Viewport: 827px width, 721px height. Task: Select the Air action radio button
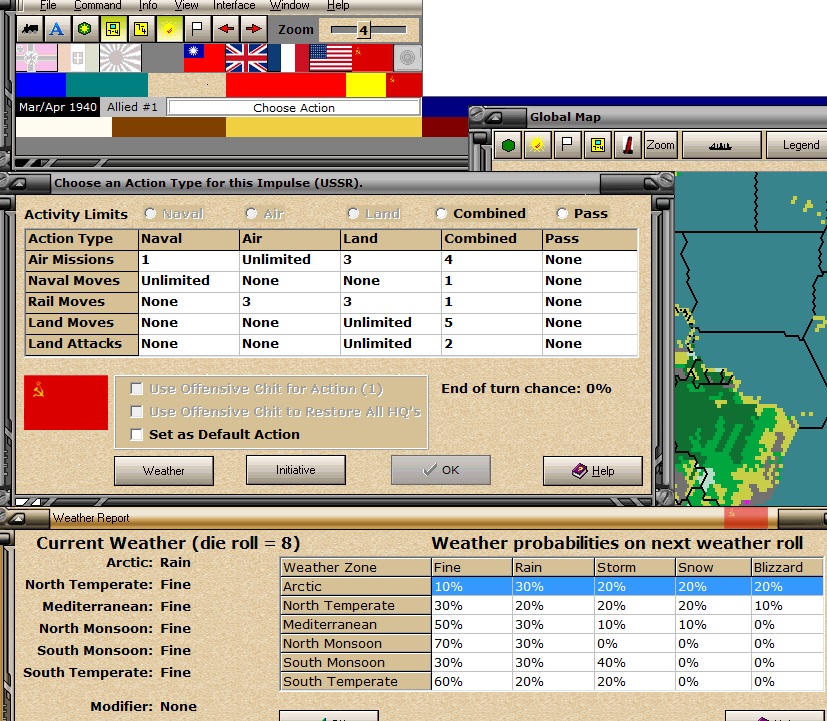pyautogui.click(x=251, y=213)
